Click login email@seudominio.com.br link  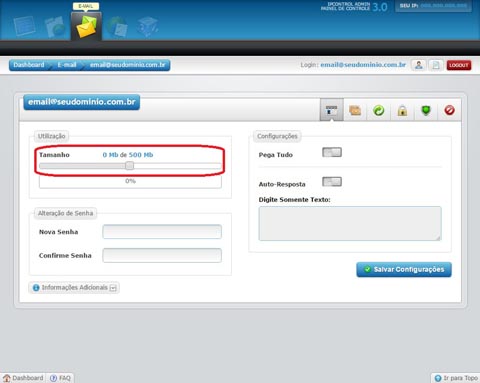363,65
